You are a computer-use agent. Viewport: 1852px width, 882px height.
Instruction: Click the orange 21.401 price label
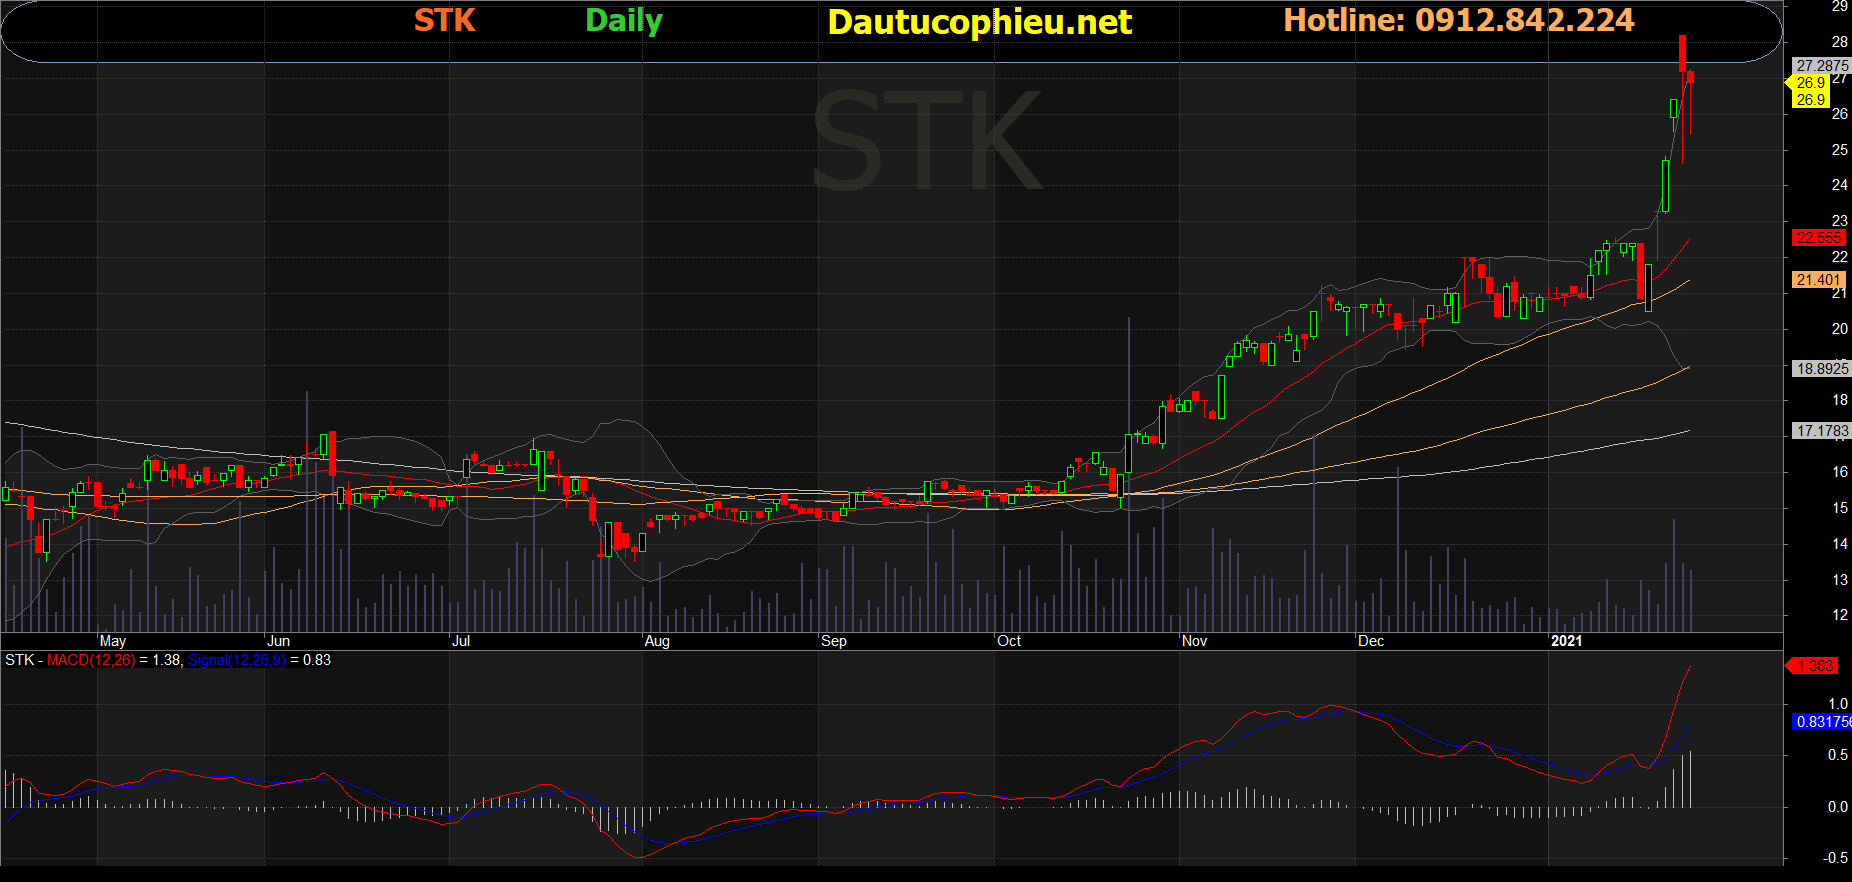(1818, 280)
